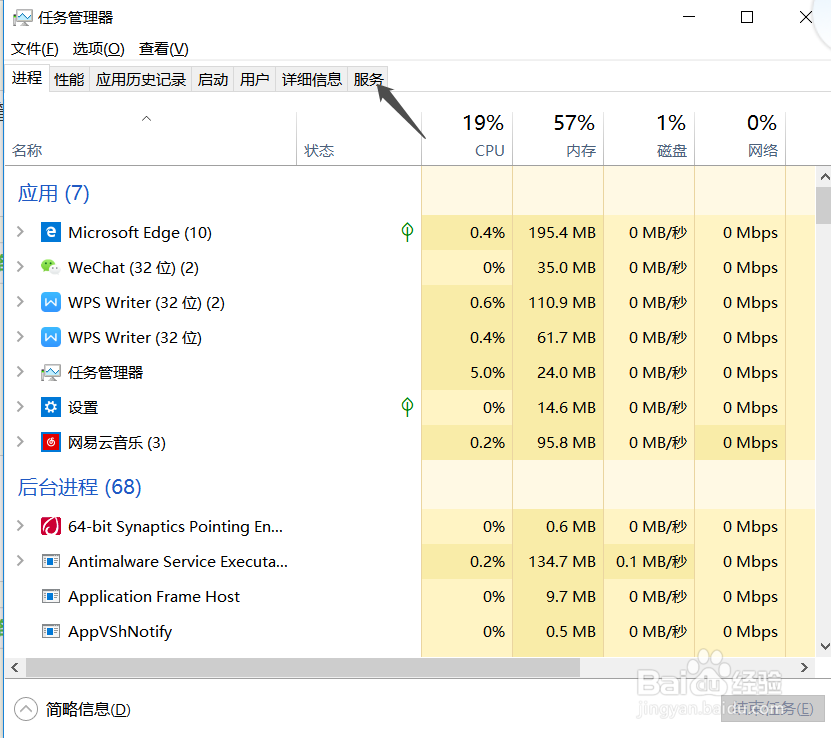Click the 结束任务(E) button

(773, 709)
